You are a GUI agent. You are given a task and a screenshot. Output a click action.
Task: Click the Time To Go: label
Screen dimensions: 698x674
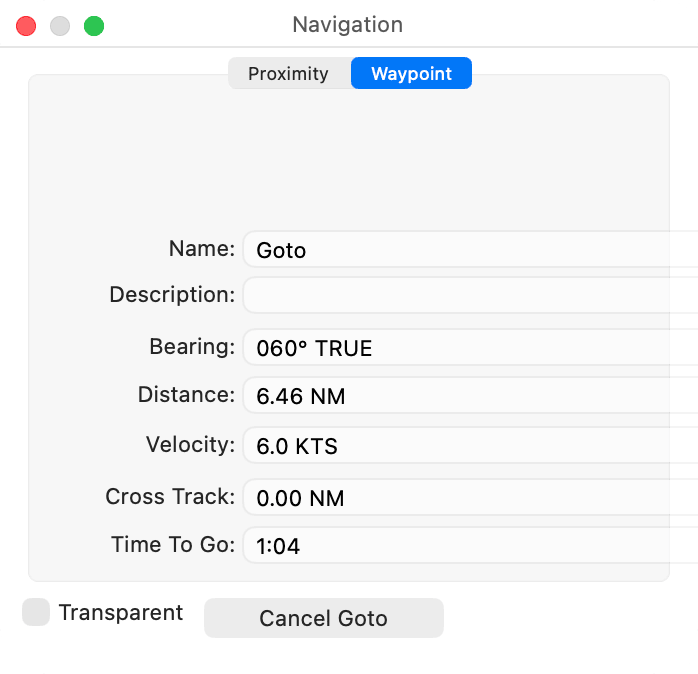point(173,544)
